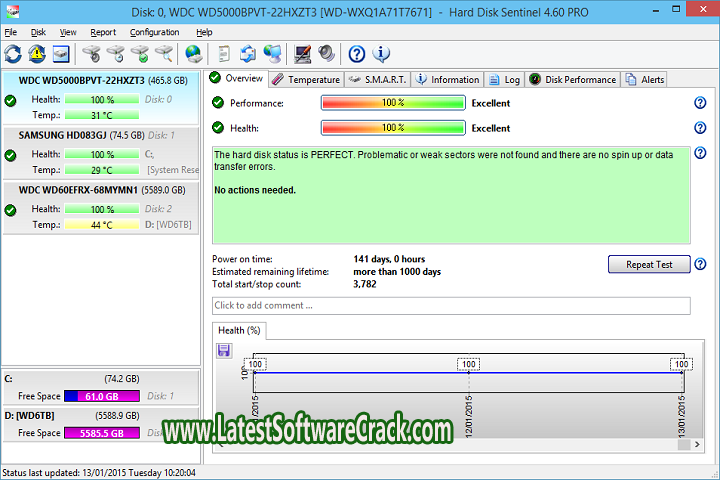The image size is (720, 480).
Task: Select disk SAMSUNG HD083GJ
Action: coord(101,153)
